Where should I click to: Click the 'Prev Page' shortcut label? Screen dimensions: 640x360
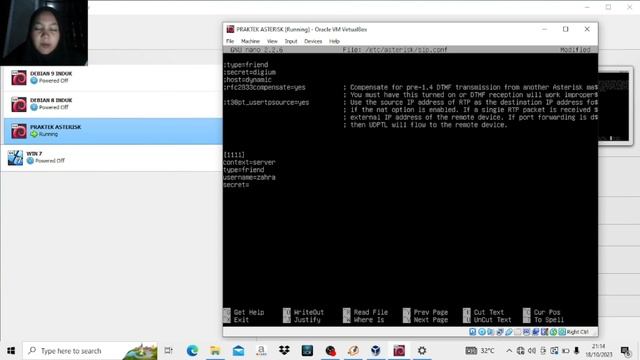[x=431, y=312]
